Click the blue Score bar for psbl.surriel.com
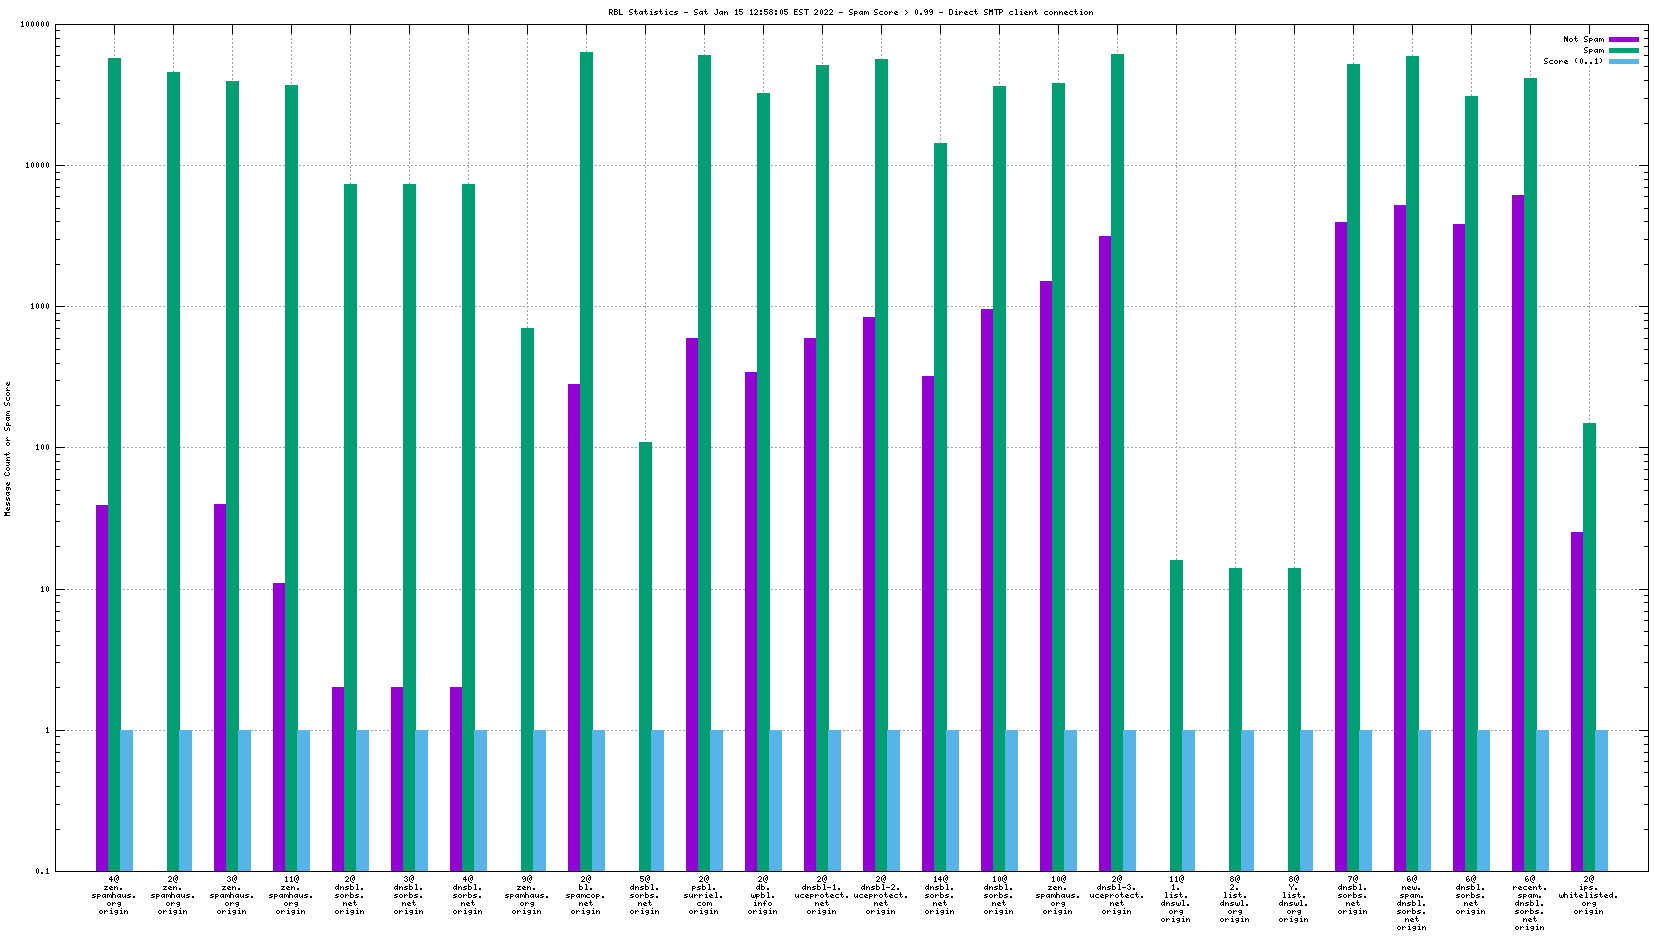1664x936 pixels. 717,800
